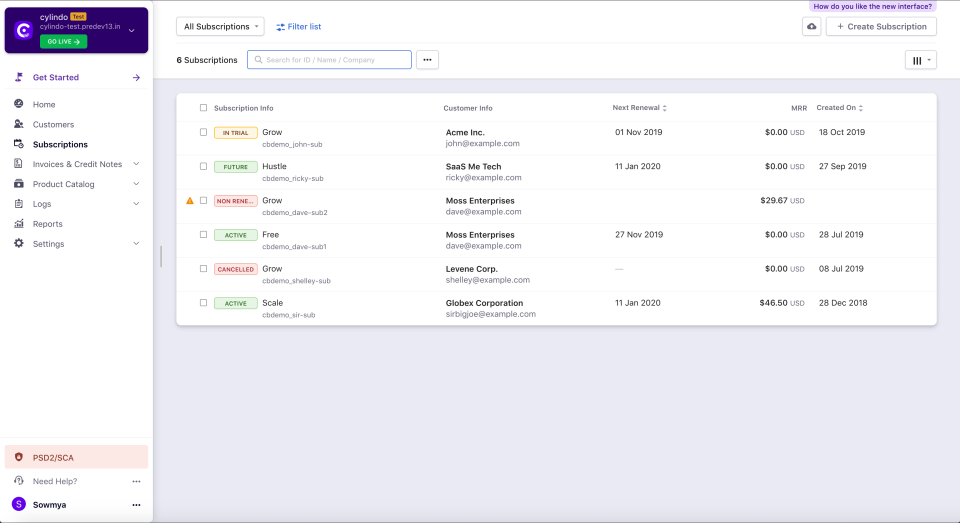Check the box for cbdemo_john-sub row
The width and height of the screenshot is (960, 523).
(x=204, y=132)
